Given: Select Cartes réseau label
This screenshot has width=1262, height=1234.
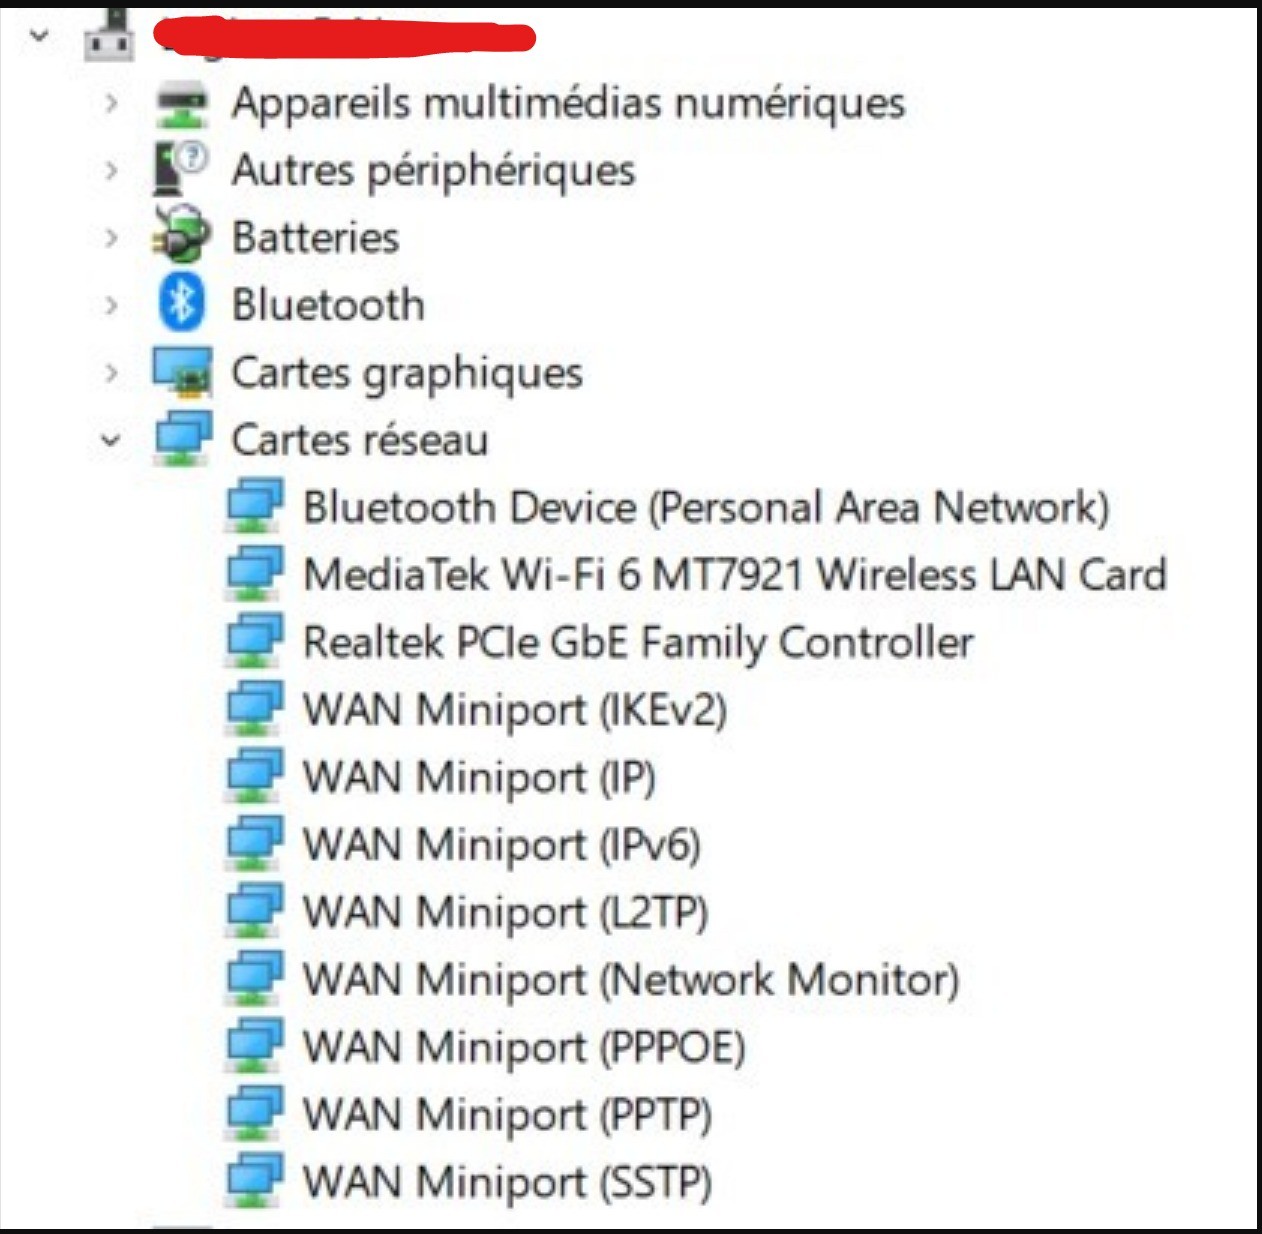Looking at the screenshot, I should click(360, 440).
